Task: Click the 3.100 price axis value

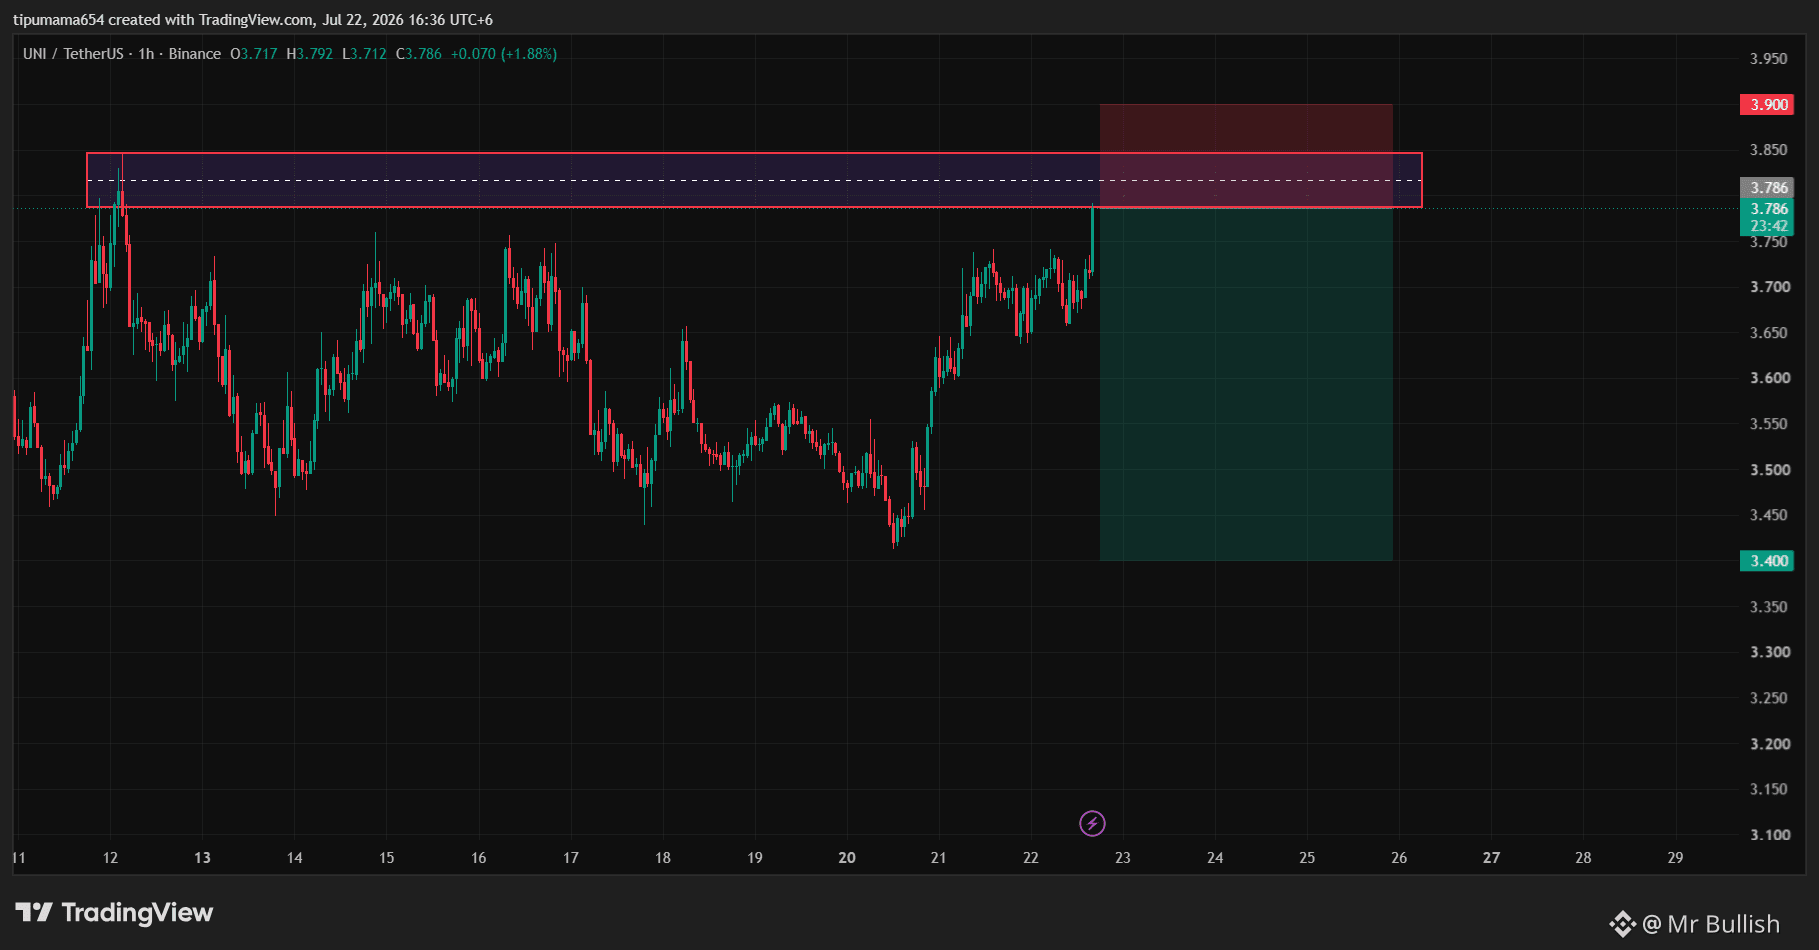Action: (1768, 835)
